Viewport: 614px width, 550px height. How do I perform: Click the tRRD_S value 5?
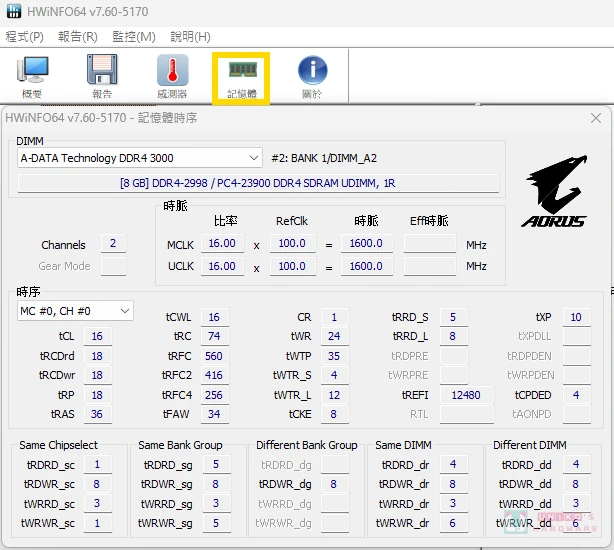(x=453, y=317)
